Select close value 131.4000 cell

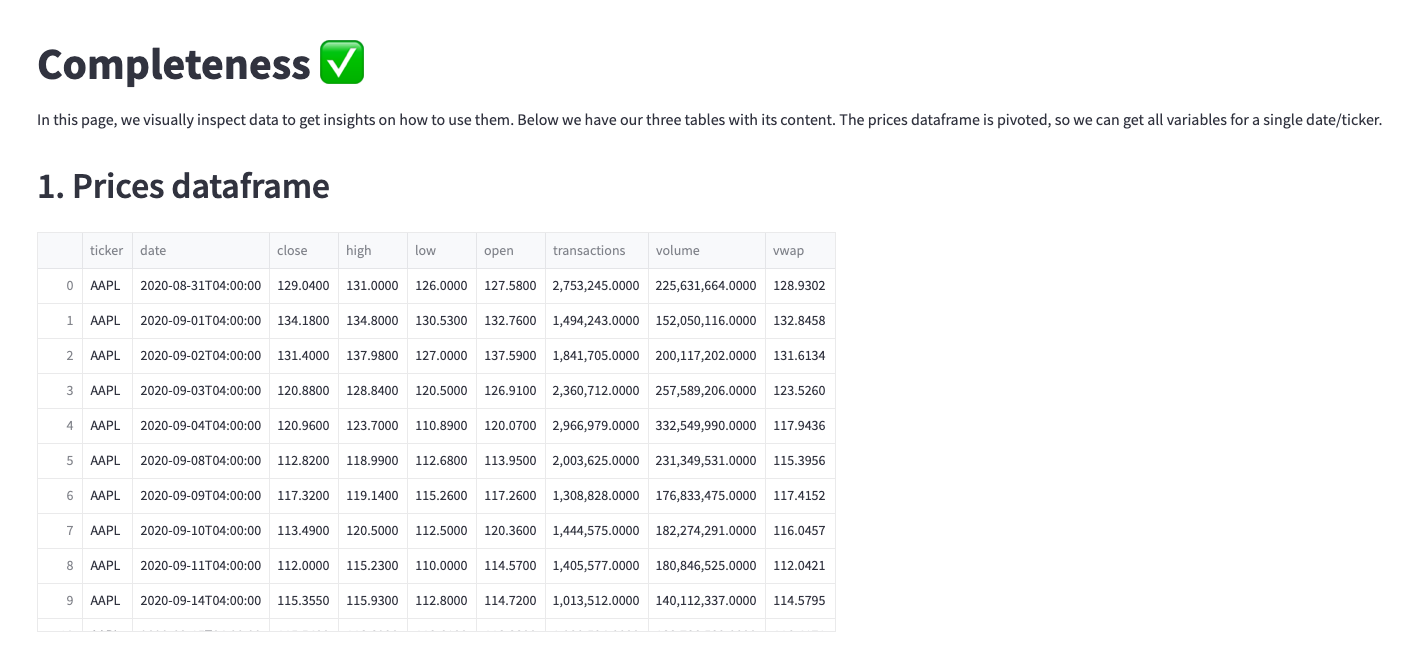coord(304,356)
